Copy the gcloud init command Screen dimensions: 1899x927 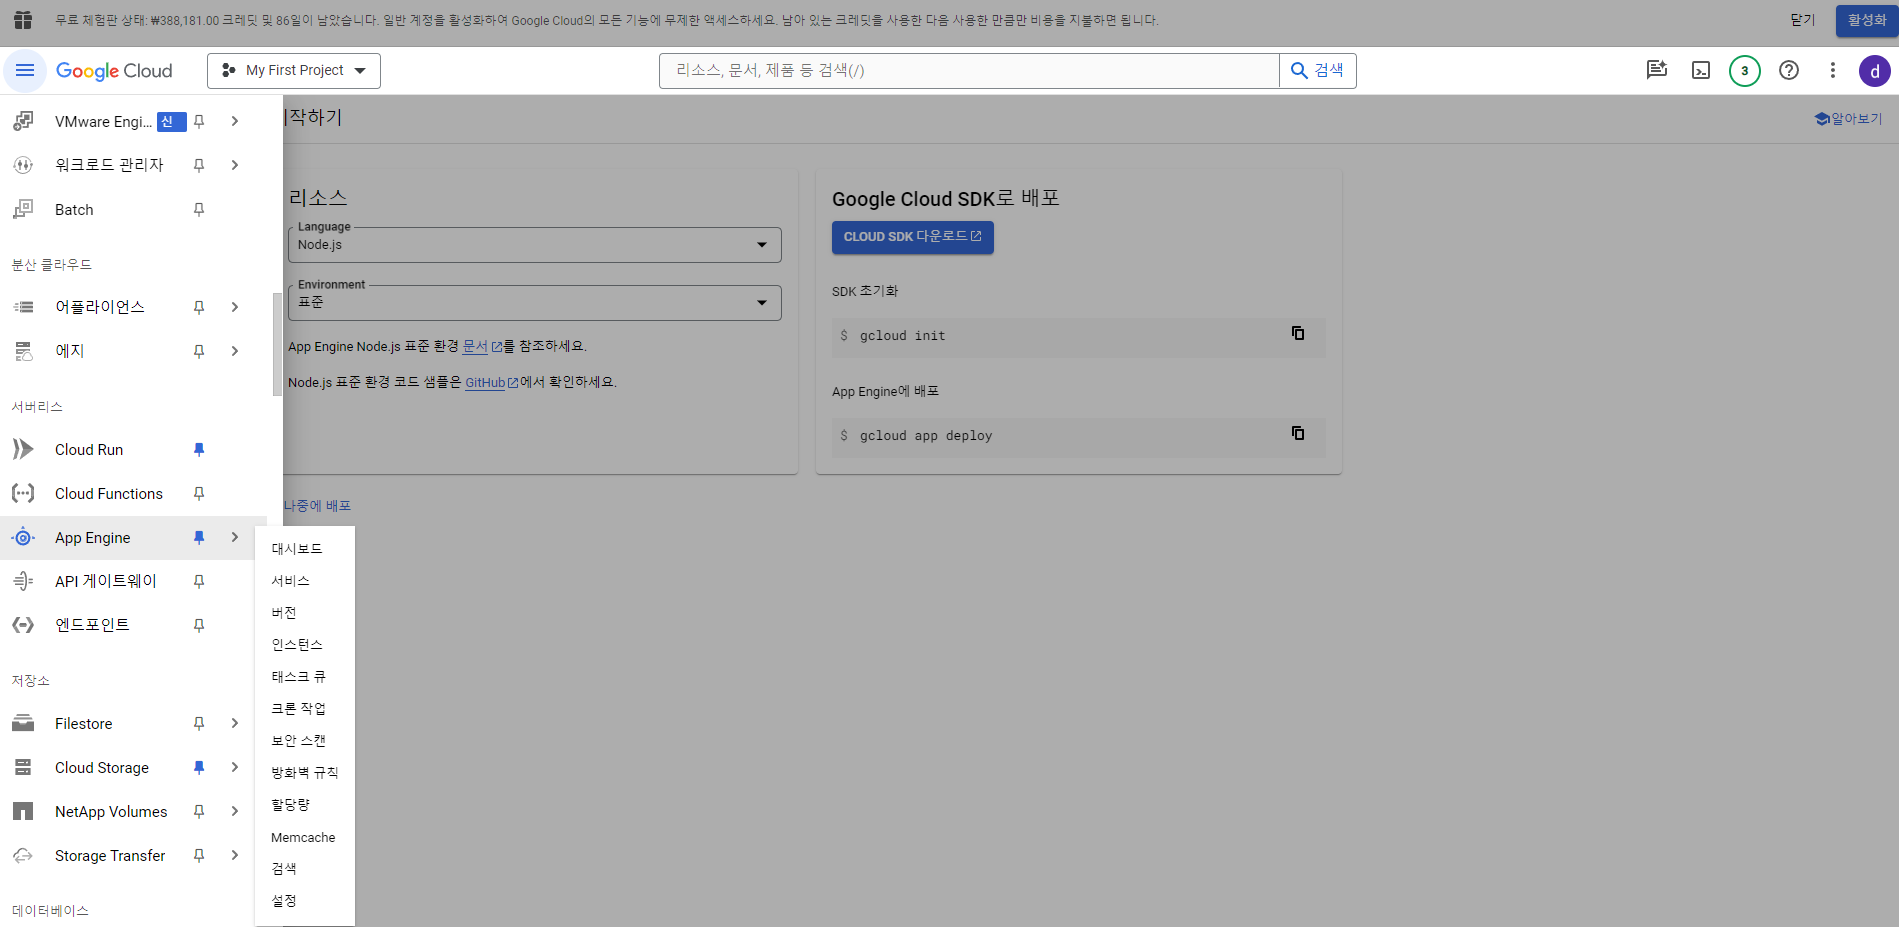tap(1298, 333)
